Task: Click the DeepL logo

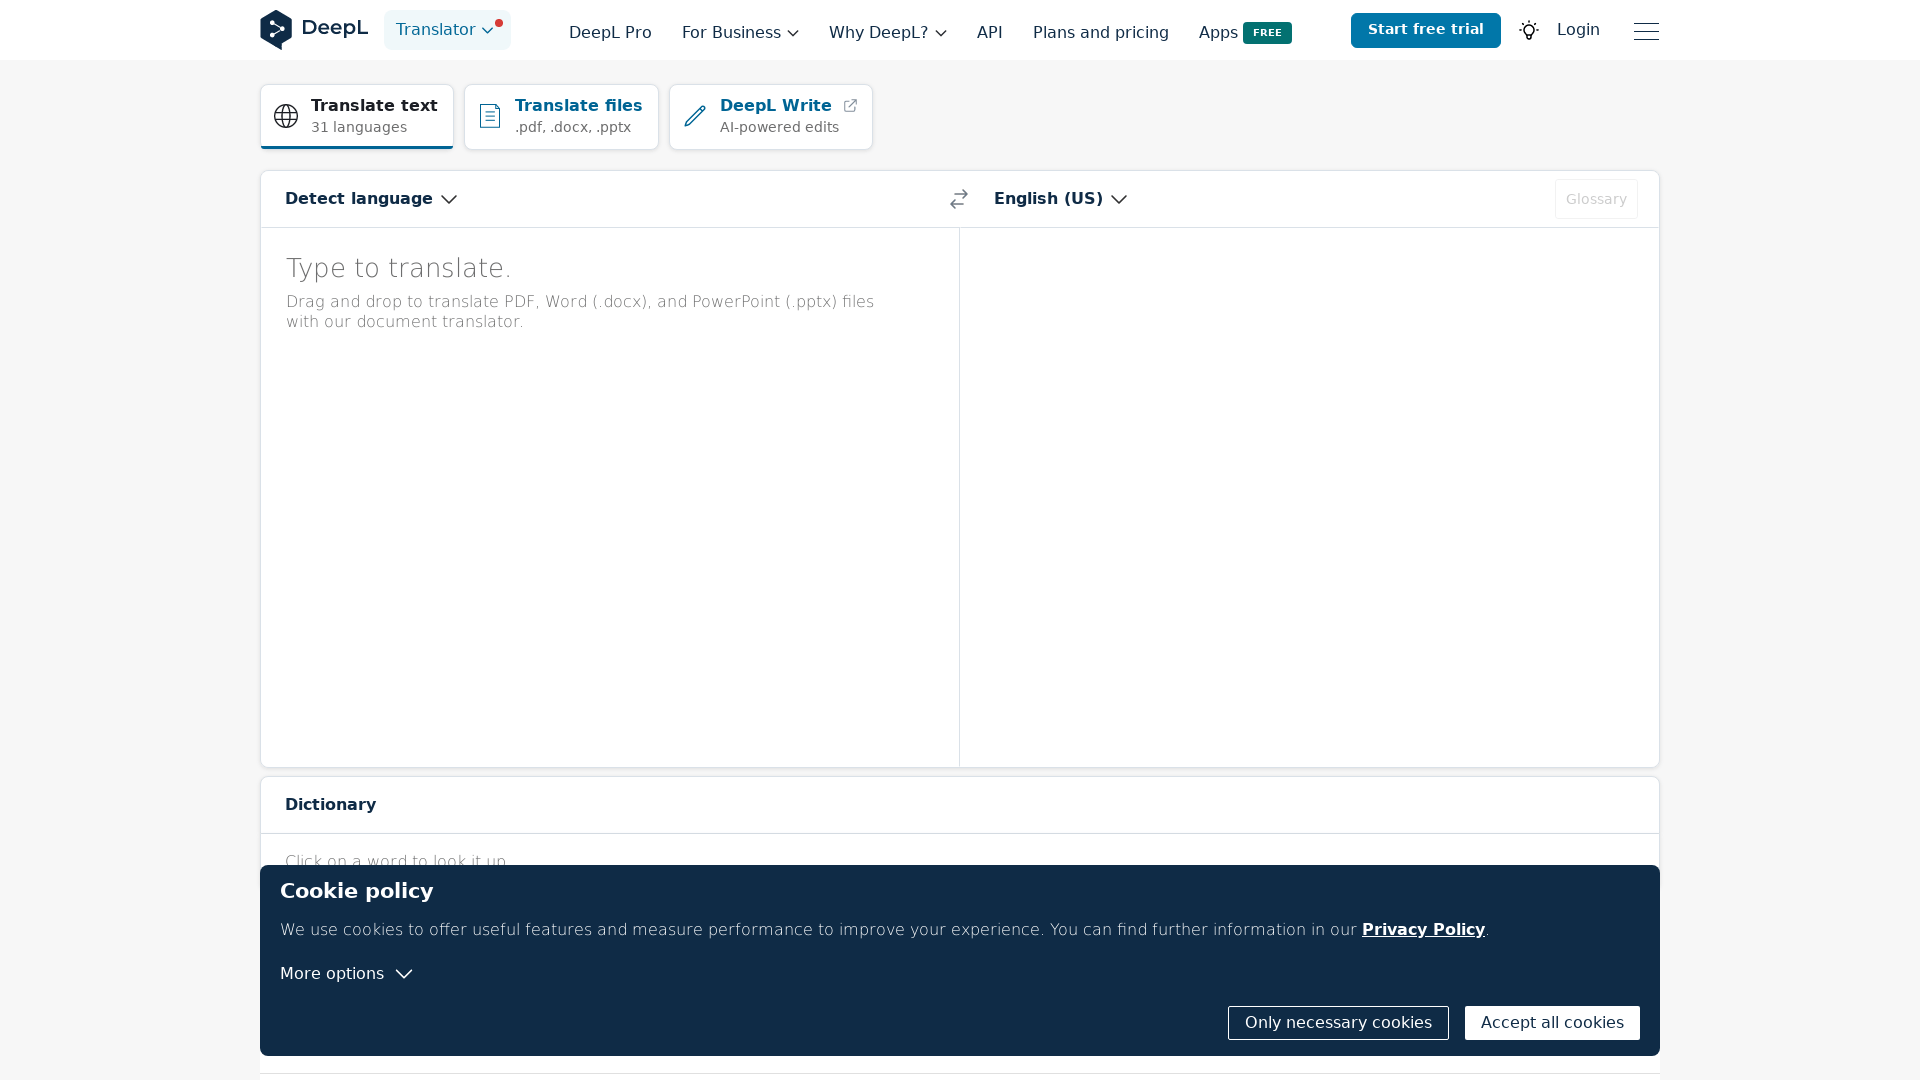Action: pyautogui.click(x=314, y=29)
